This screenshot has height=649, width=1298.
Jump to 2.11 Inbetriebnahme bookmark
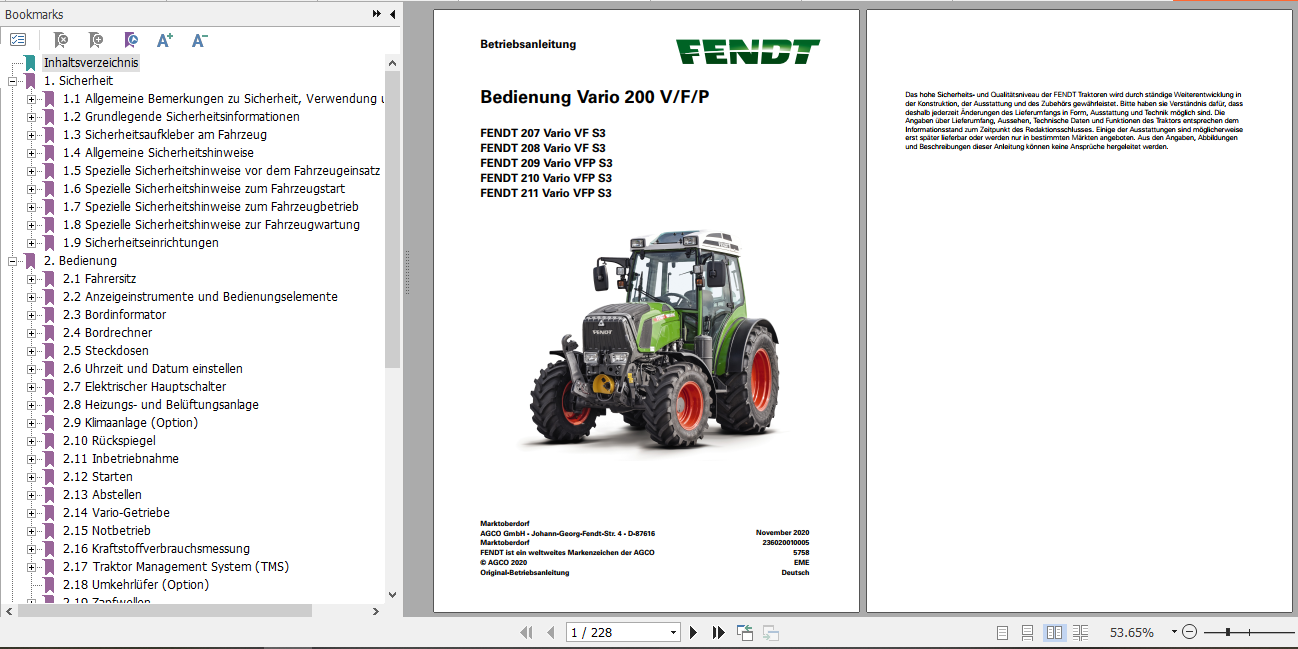120,459
